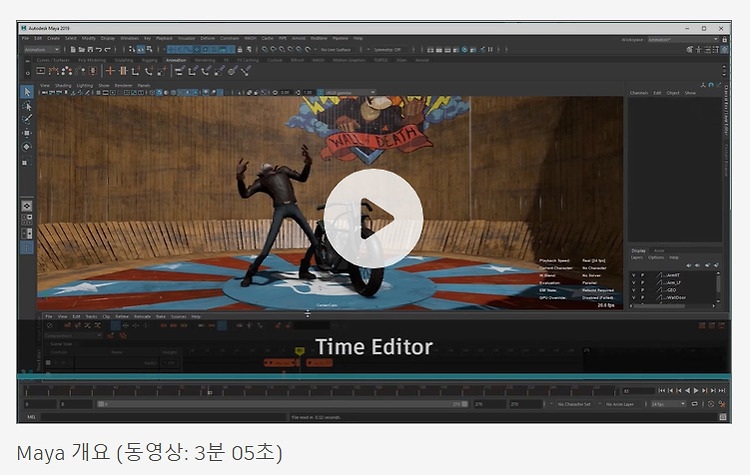This screenshot has height=475, width=750.
Task: Click the New scene icon in status line
Action: click(x=73, y=49)
